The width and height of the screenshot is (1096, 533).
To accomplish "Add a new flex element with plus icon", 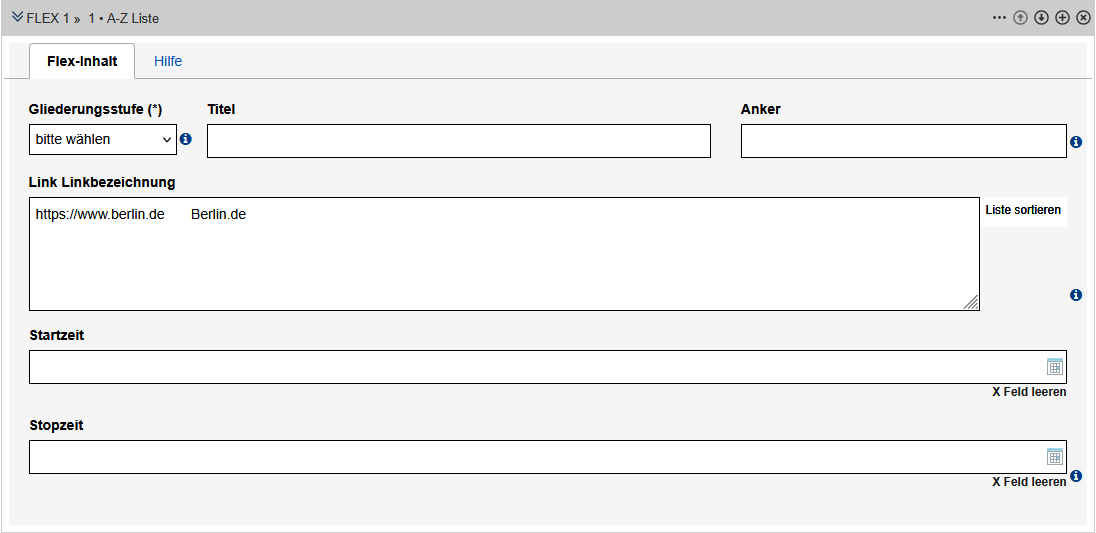I will point(1062,18).
